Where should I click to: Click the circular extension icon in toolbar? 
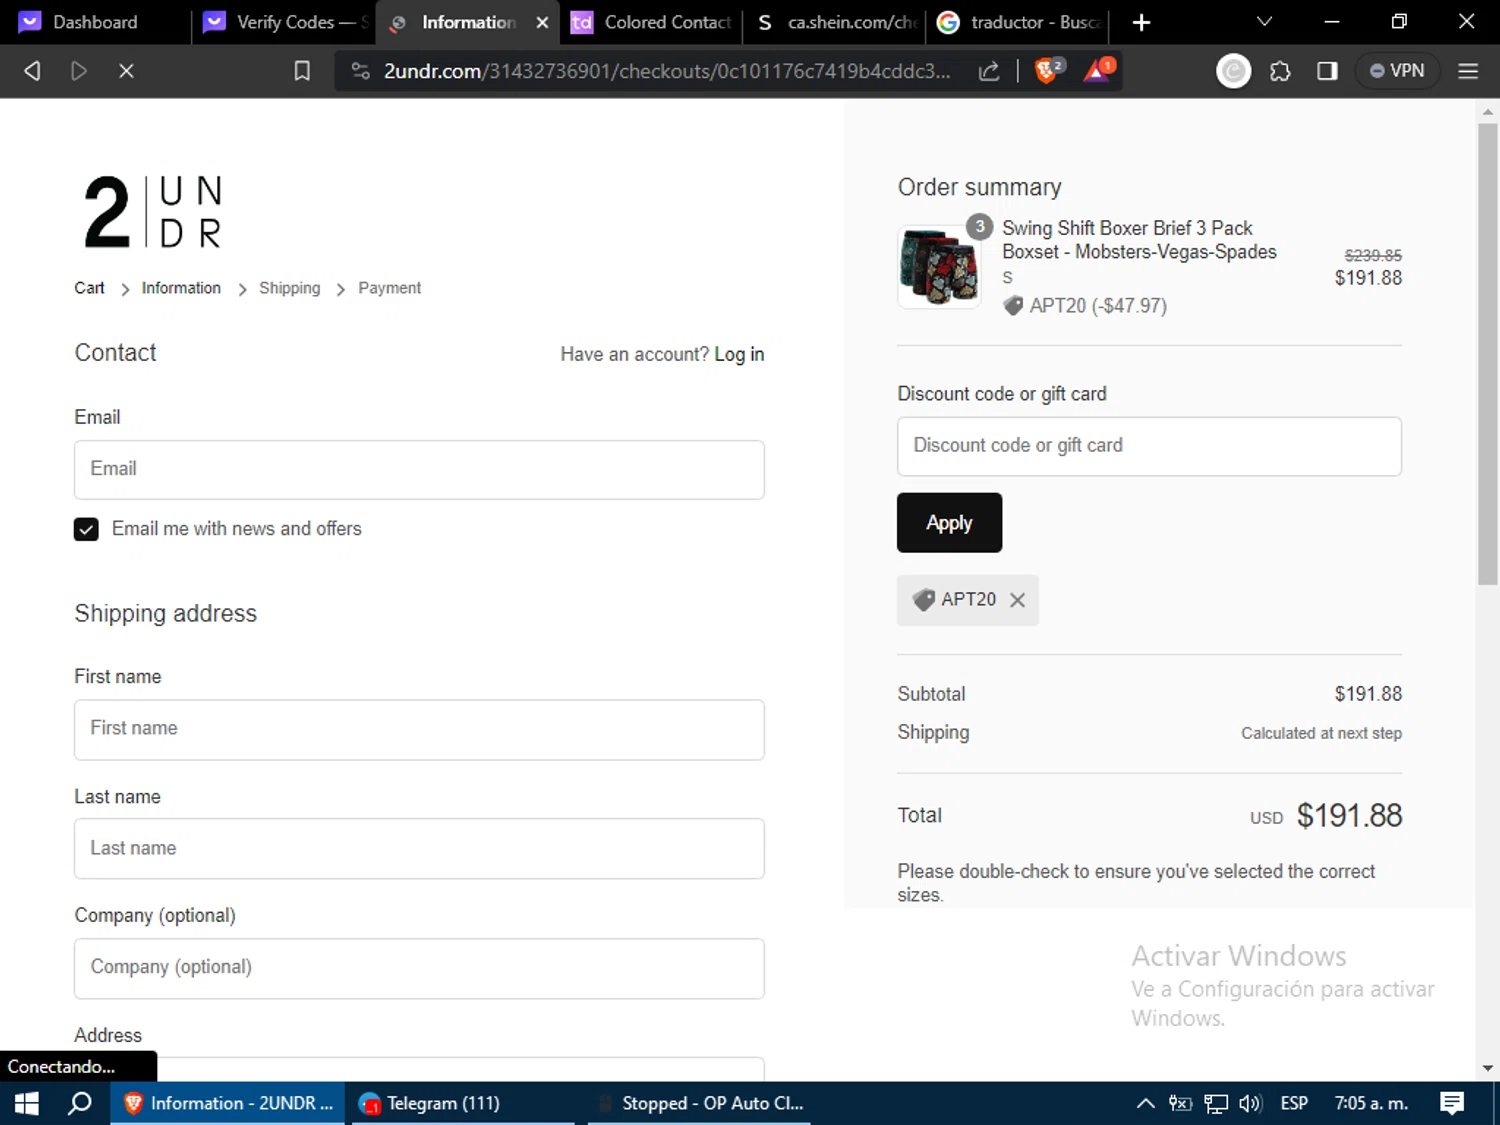(x=1233, y=71)
